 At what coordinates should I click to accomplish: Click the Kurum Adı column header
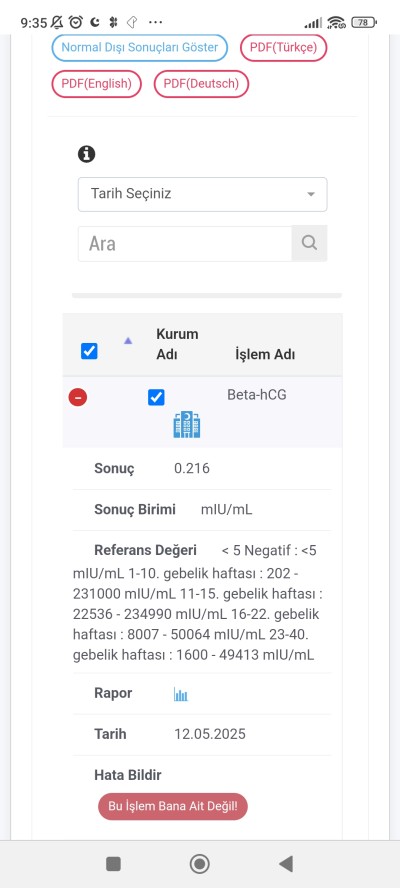[x=177, y=344]
